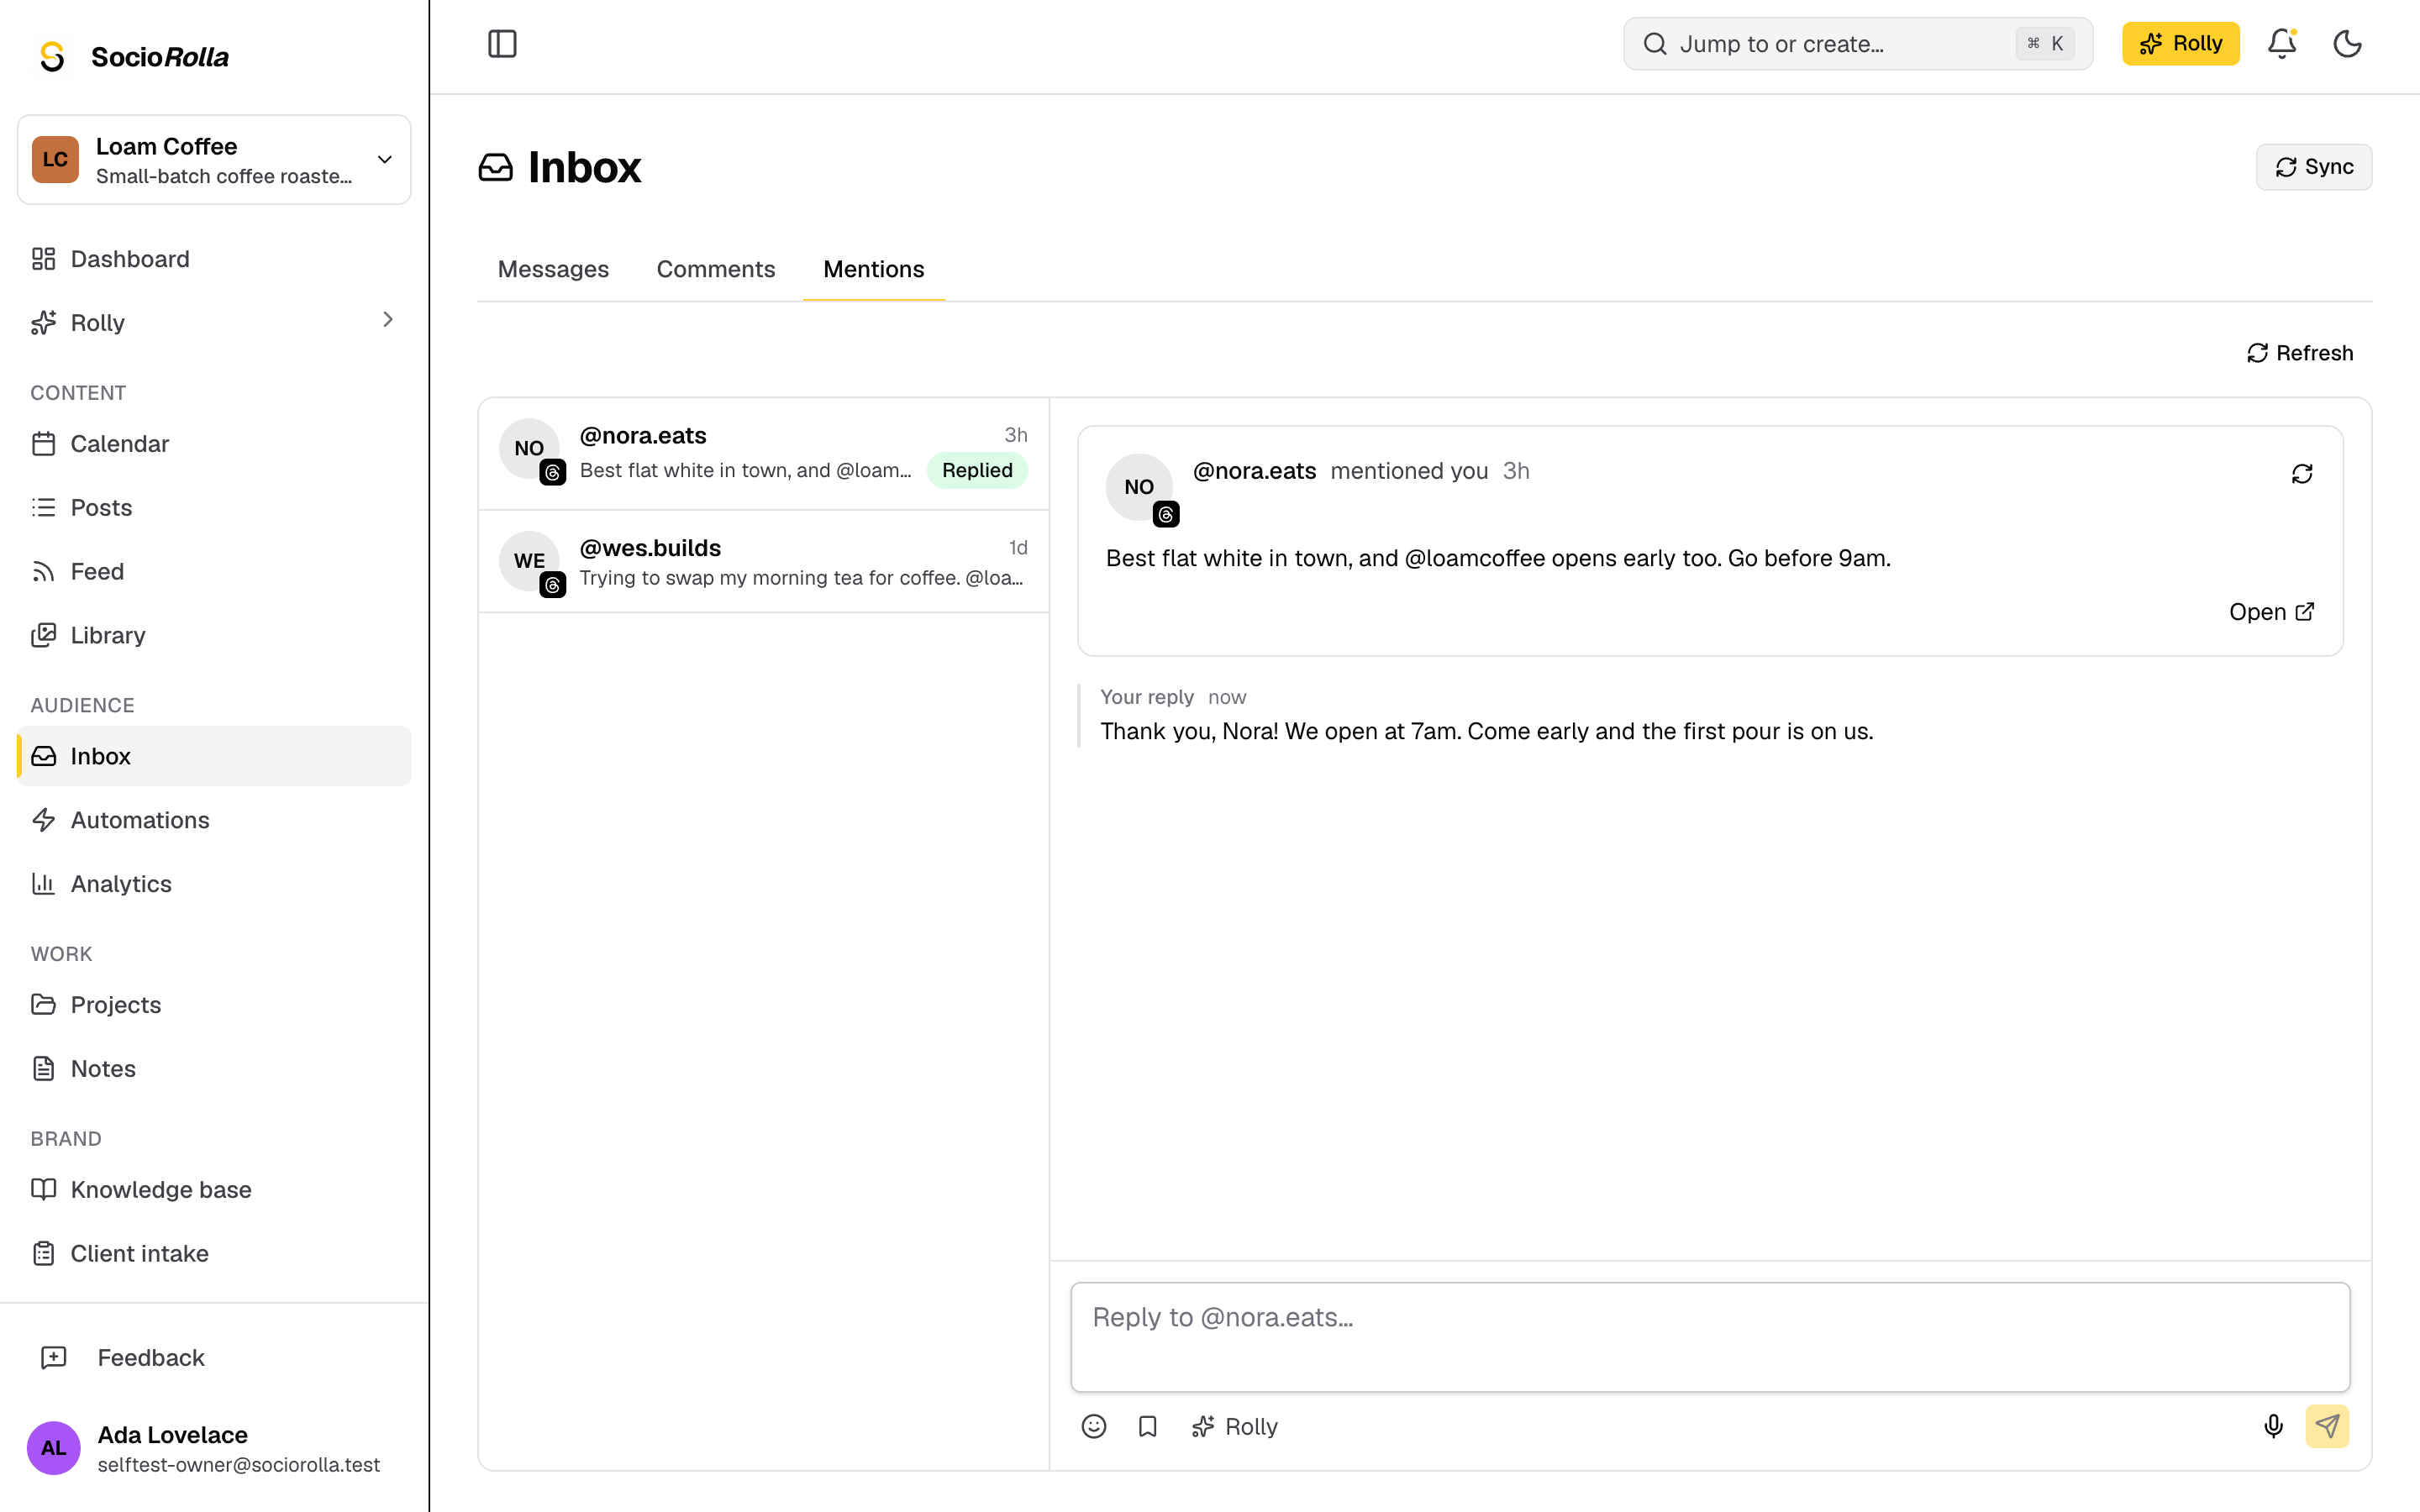
Task: Switch to the Comments tab
Action: tap(716, 269)
